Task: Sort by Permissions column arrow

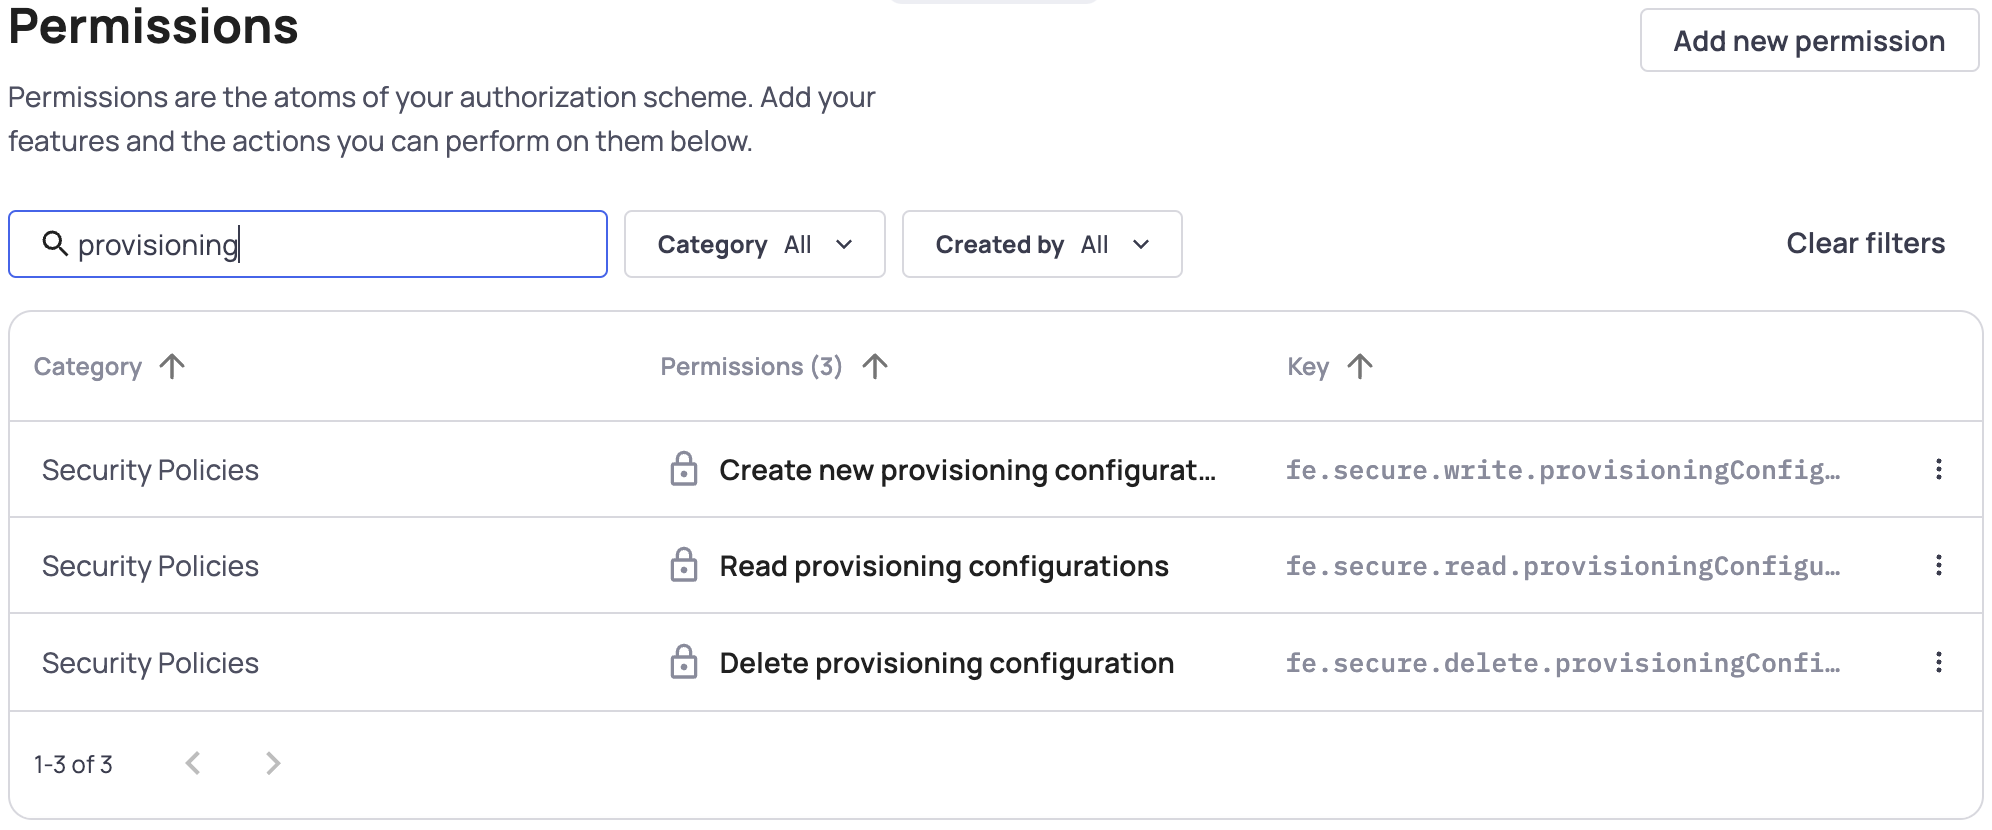Action: [x=875, y=366]
